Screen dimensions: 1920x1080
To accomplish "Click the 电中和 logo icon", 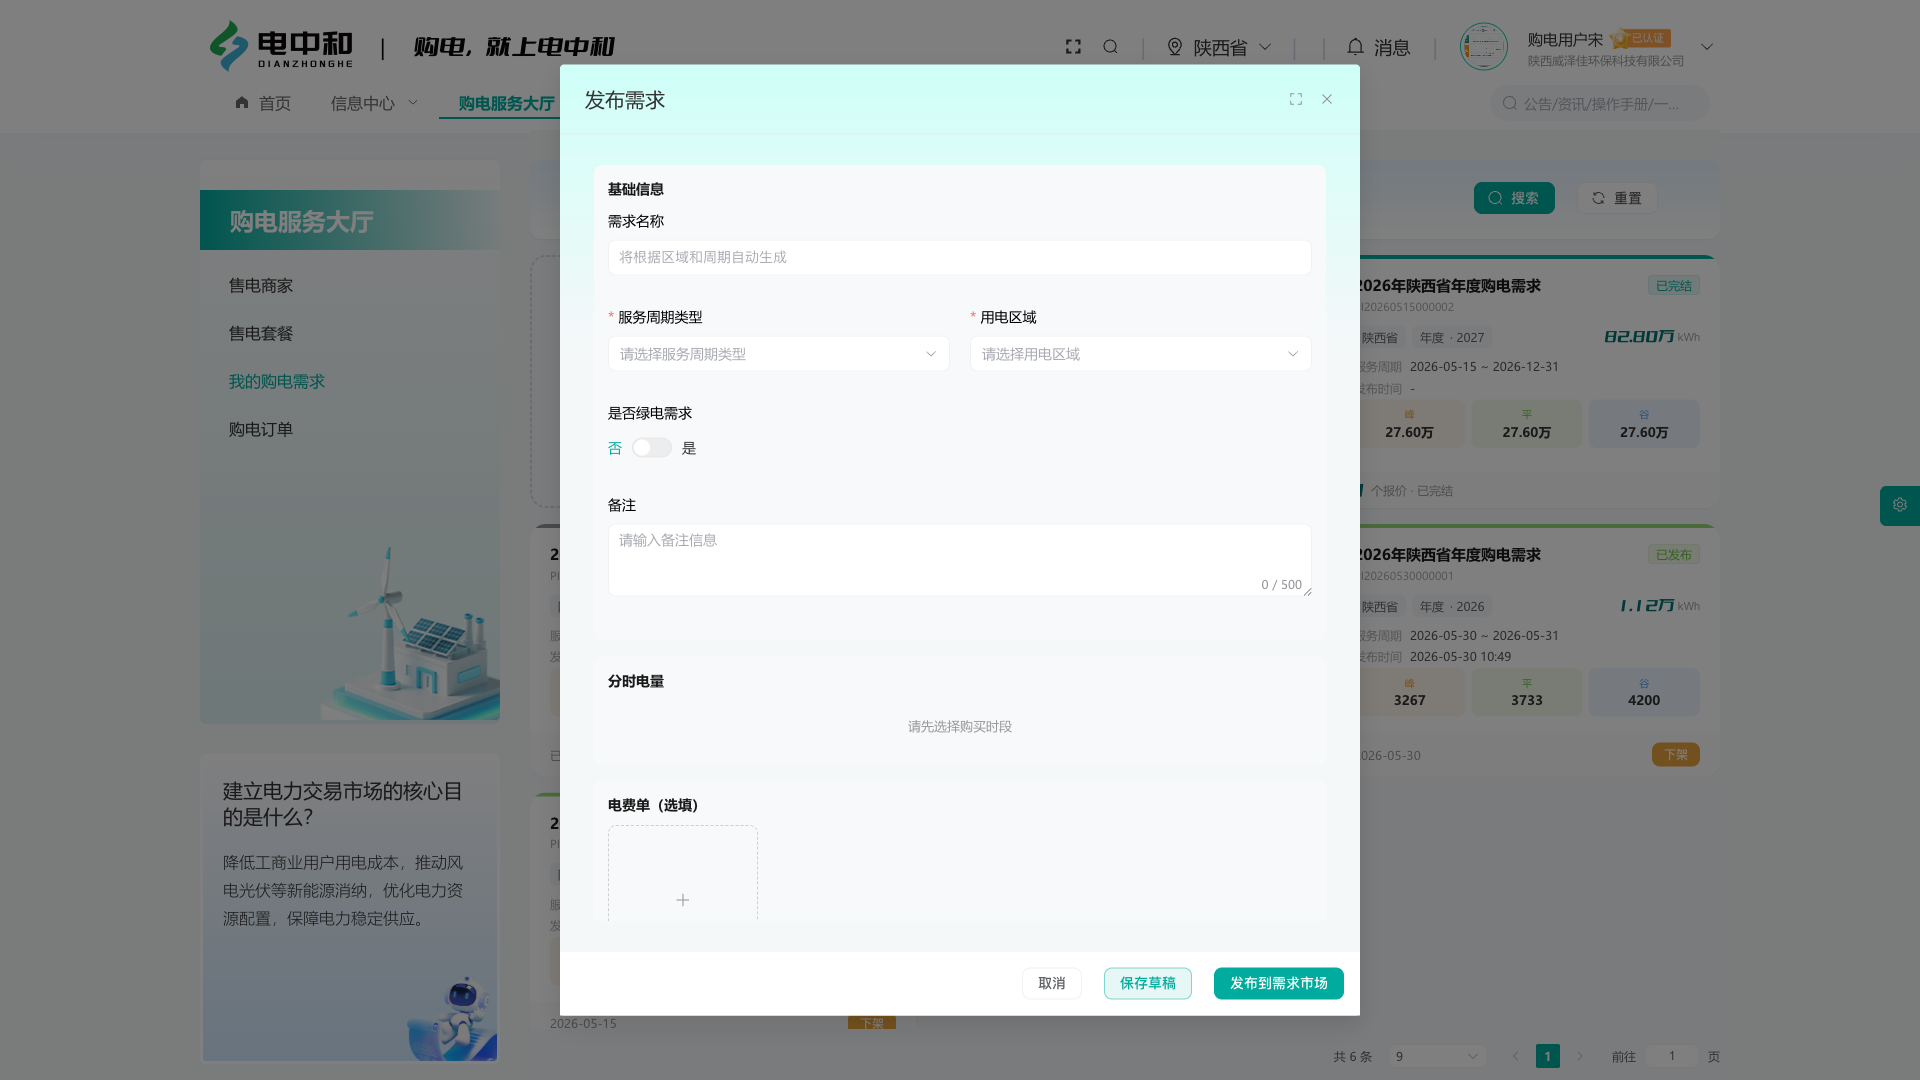I will click(x=228, y=46).
